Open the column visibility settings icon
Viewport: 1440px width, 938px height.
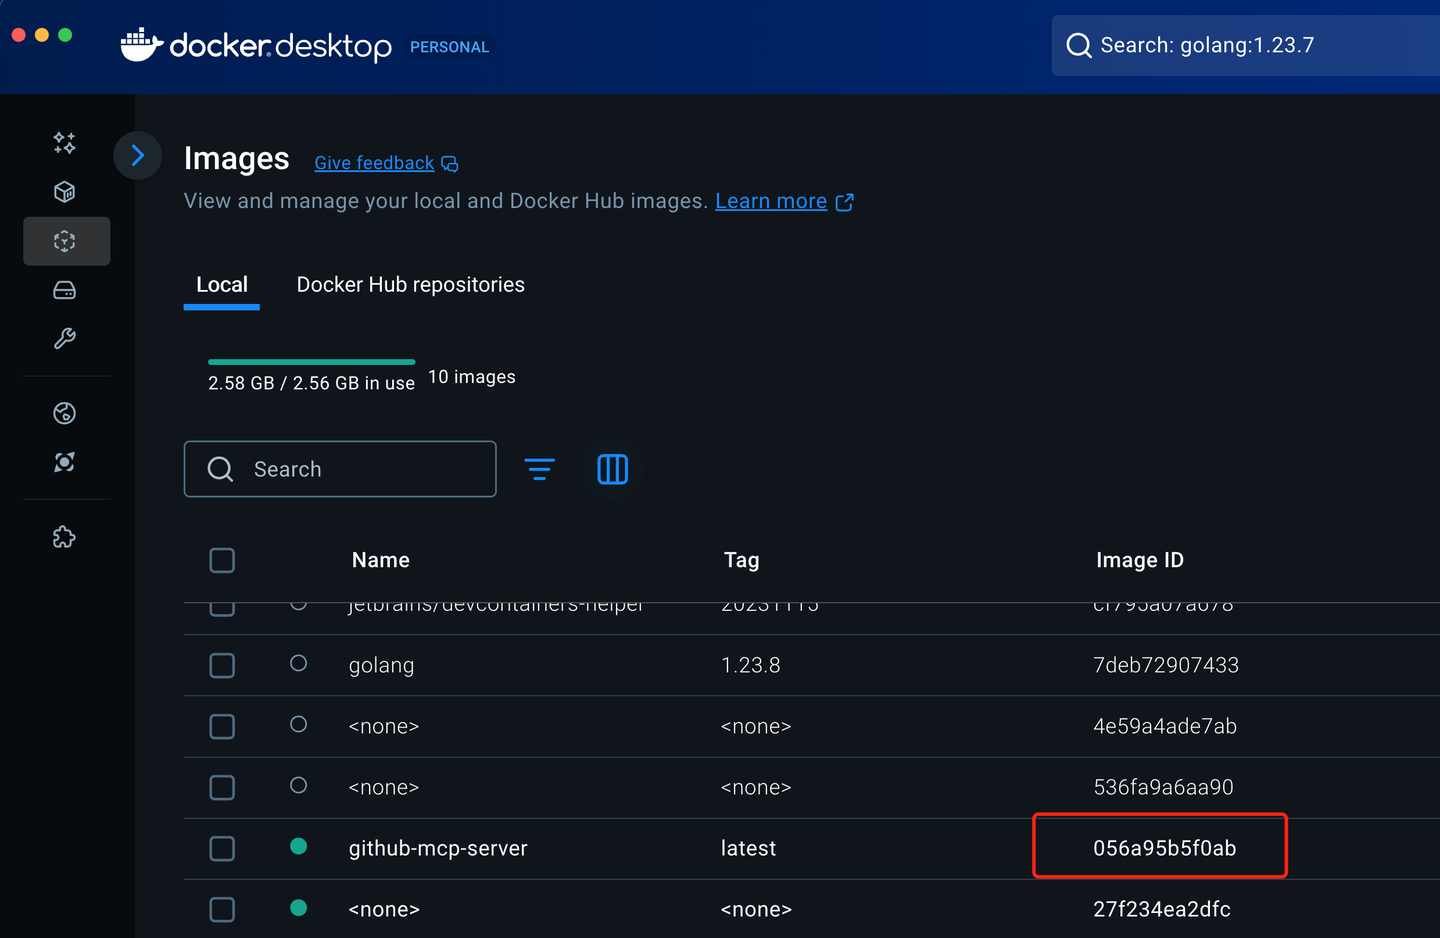[612, 469]
